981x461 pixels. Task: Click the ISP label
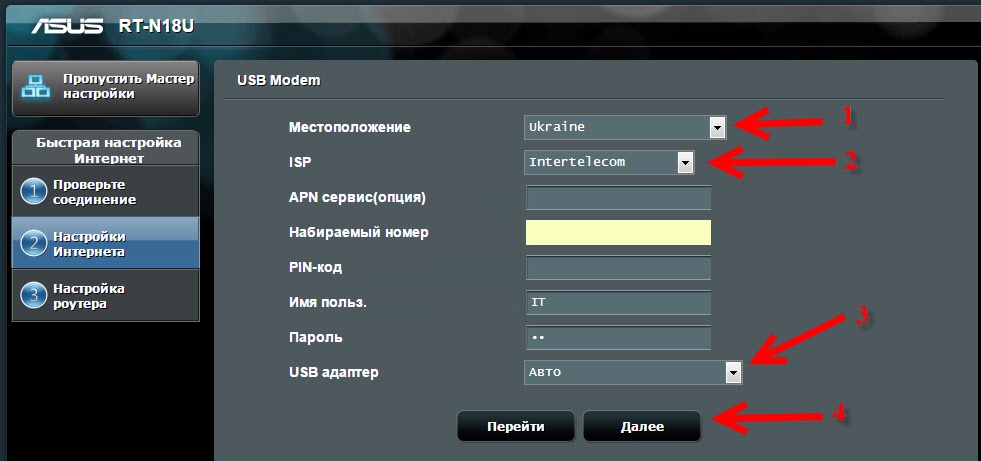coord(300,163)
